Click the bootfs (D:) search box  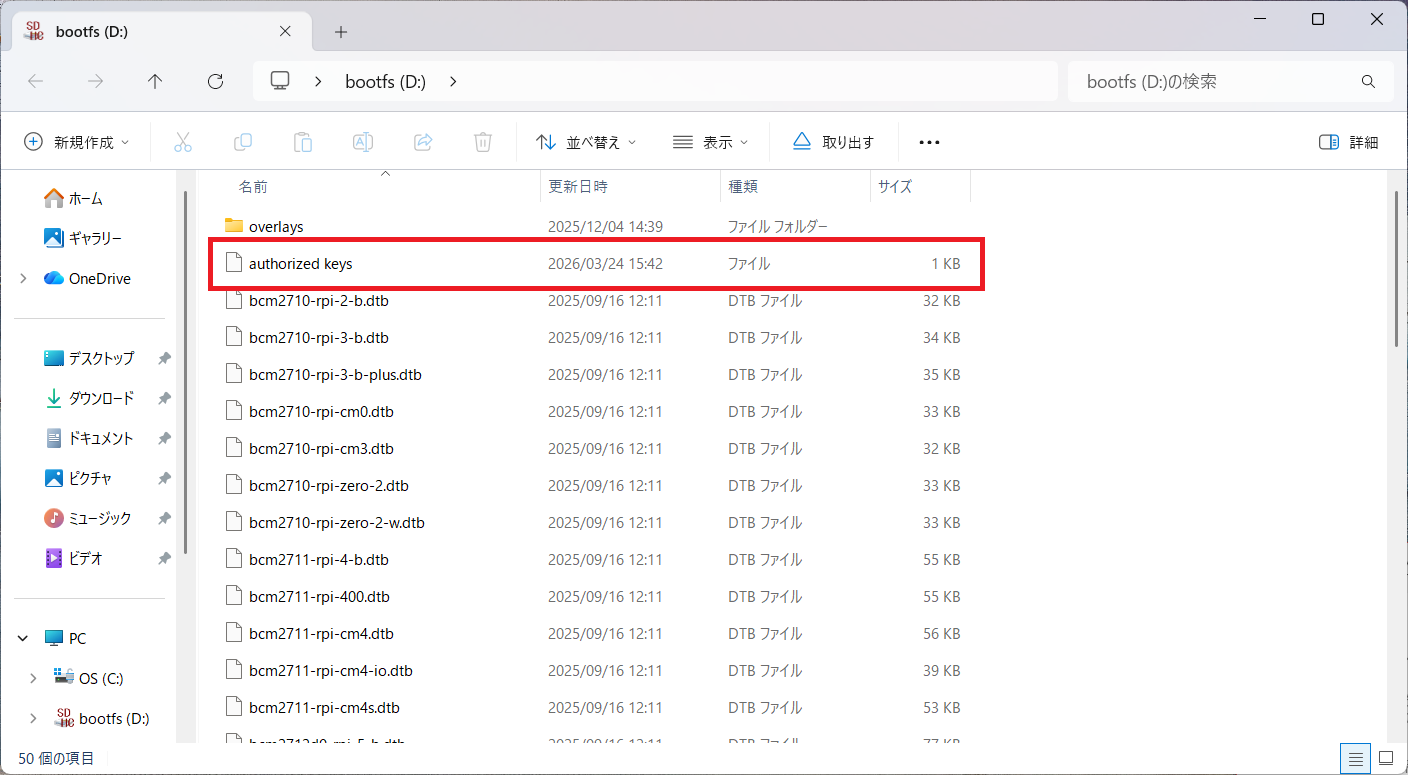[x=1215, y=82]
